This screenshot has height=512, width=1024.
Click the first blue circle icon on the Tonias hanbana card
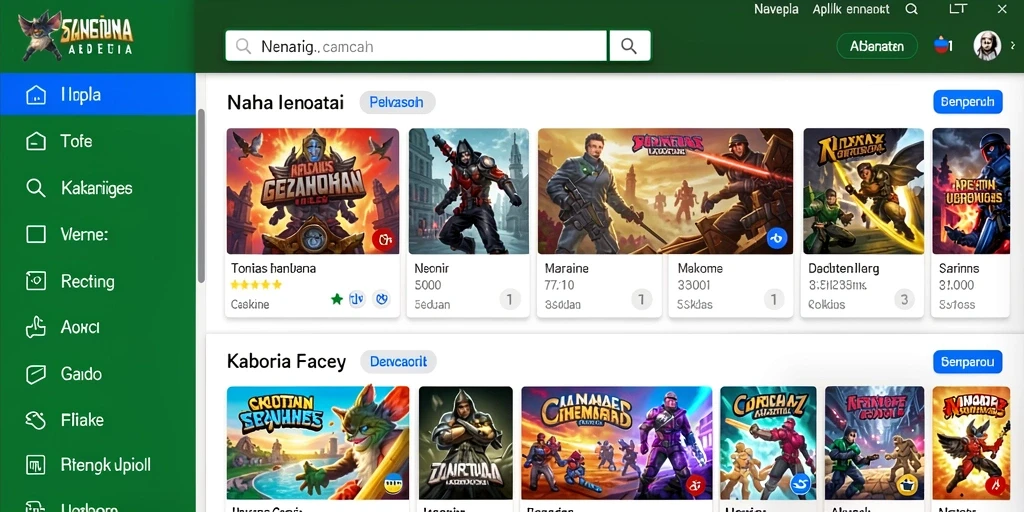[356, 299]
